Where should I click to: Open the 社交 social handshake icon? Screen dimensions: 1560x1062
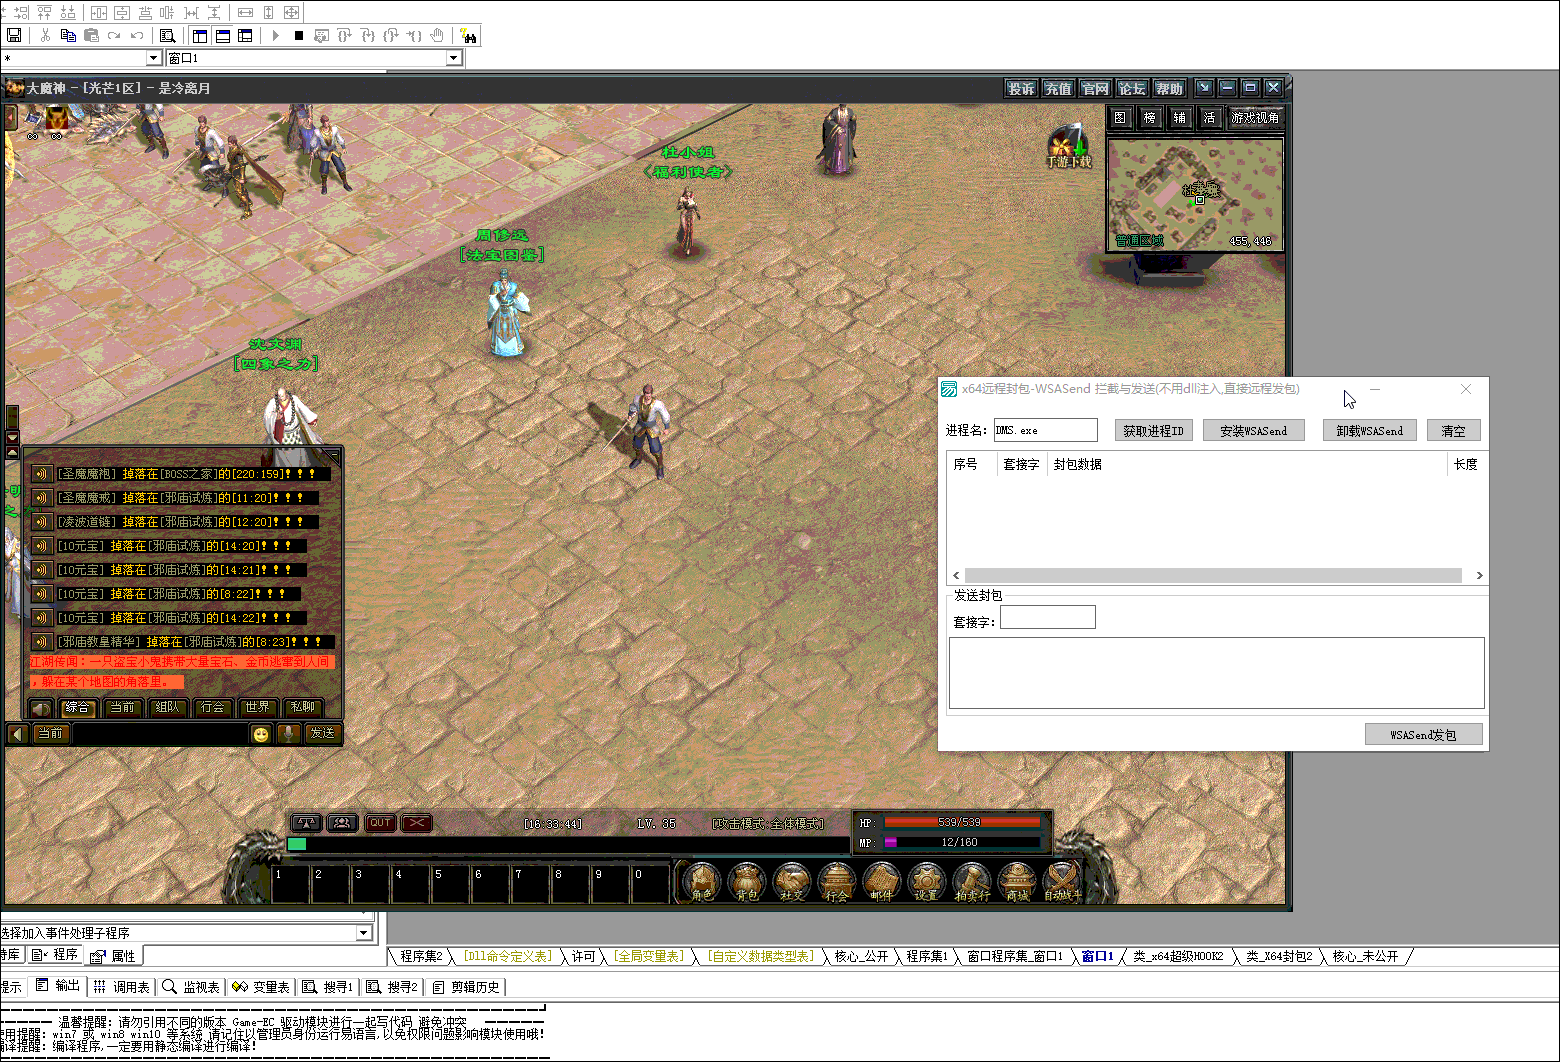[792, 880]
